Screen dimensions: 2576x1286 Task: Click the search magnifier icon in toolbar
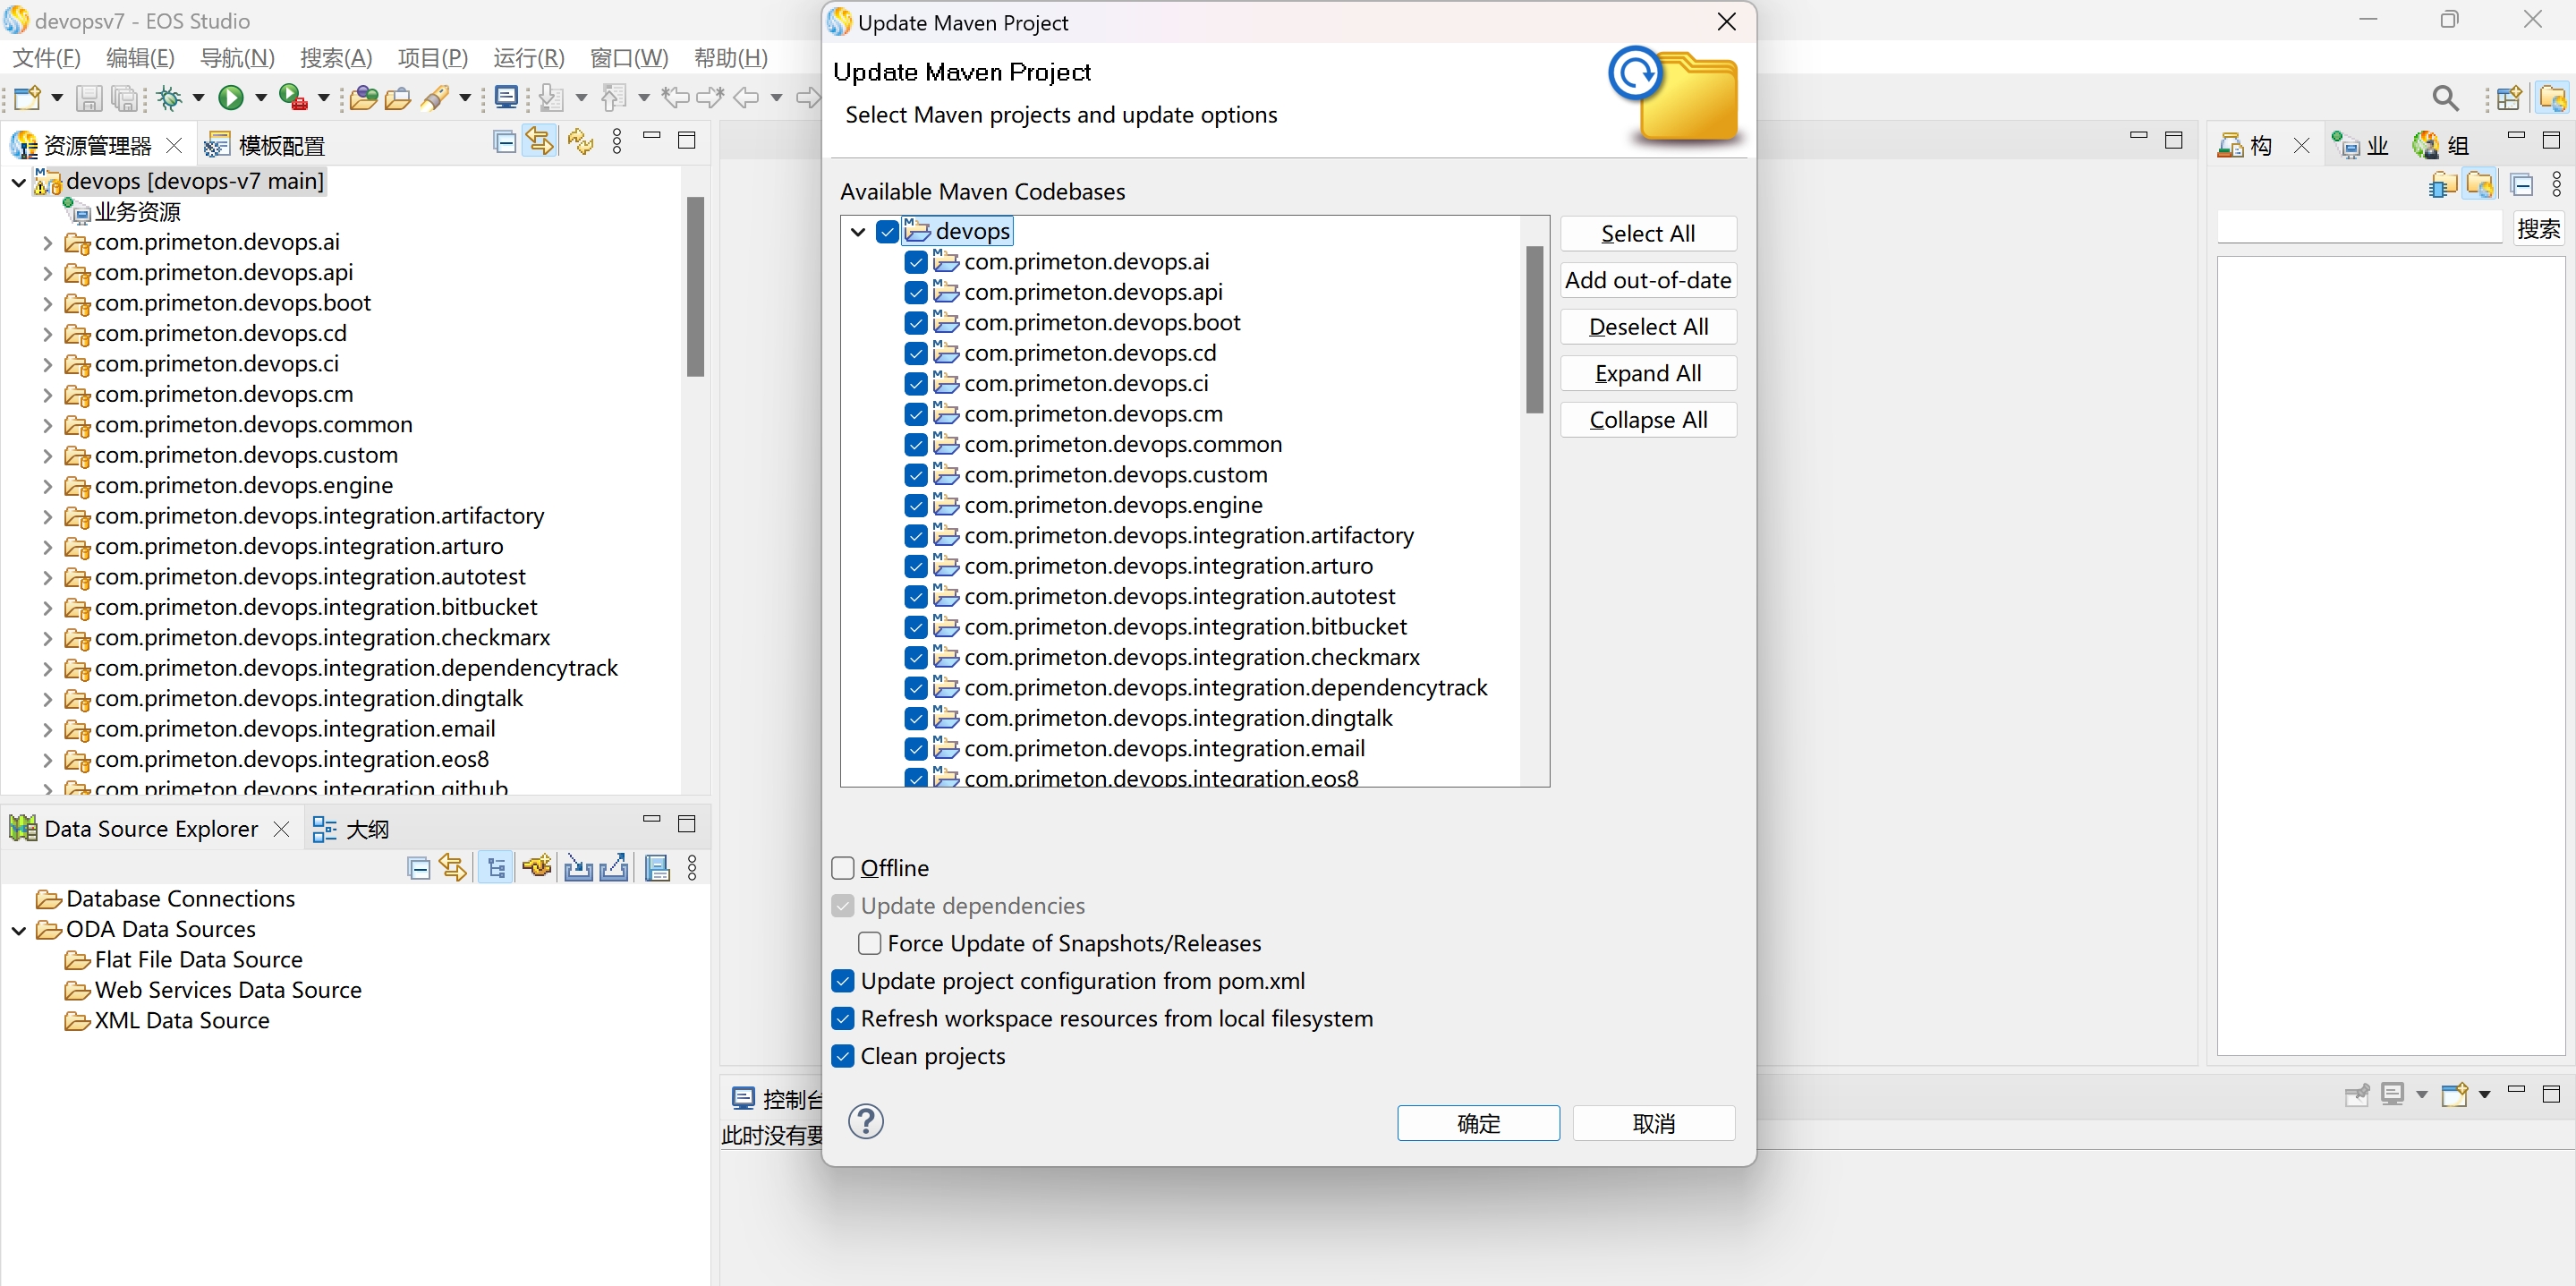(x=2444, y=97)
